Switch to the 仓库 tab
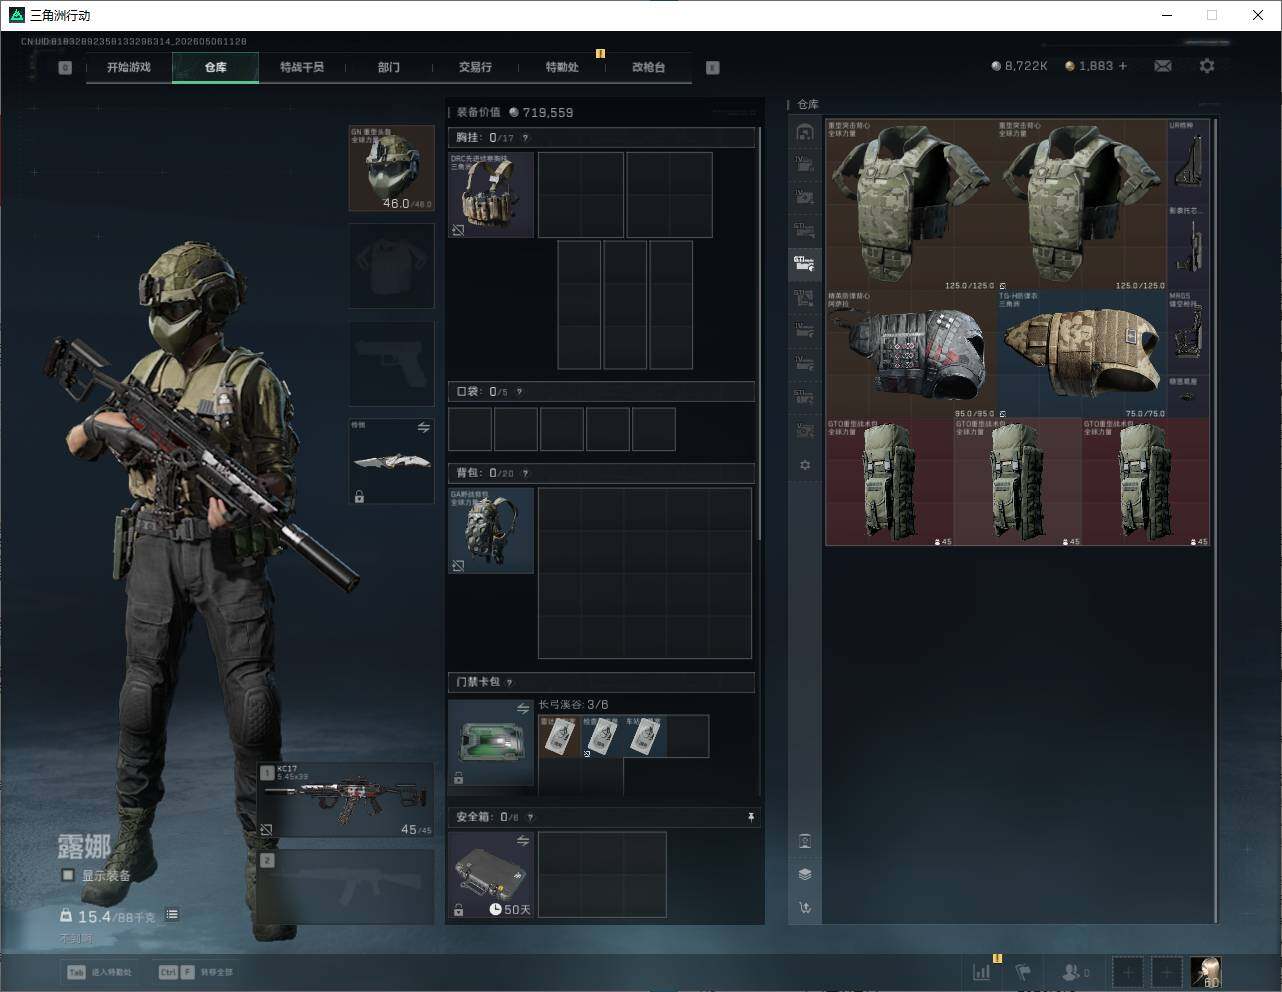1282x992 pixels. point(216,67)
